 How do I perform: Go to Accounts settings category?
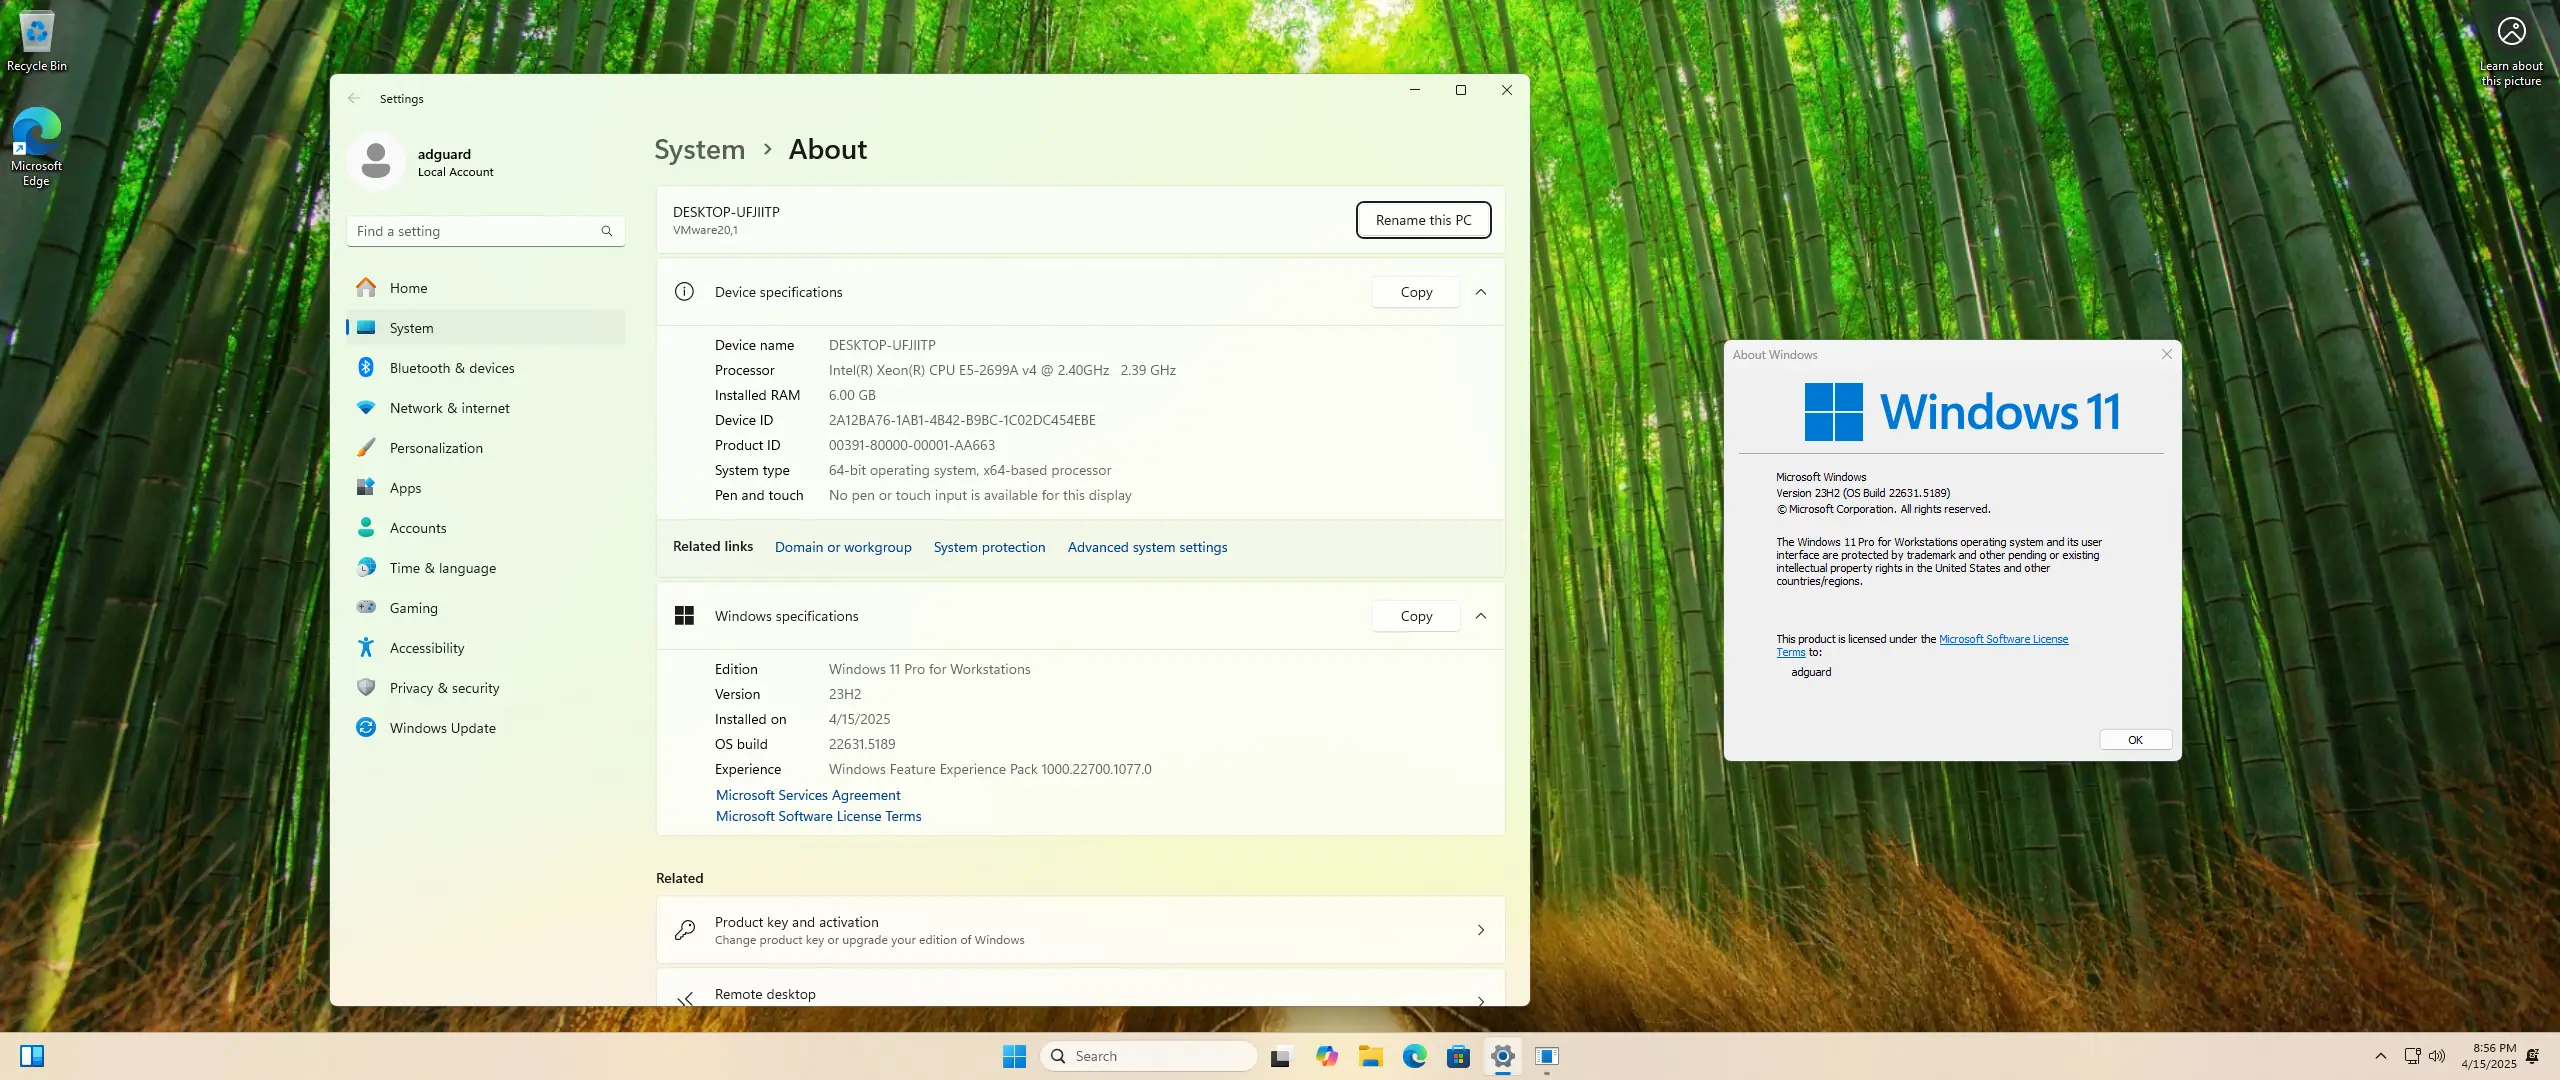417,528
